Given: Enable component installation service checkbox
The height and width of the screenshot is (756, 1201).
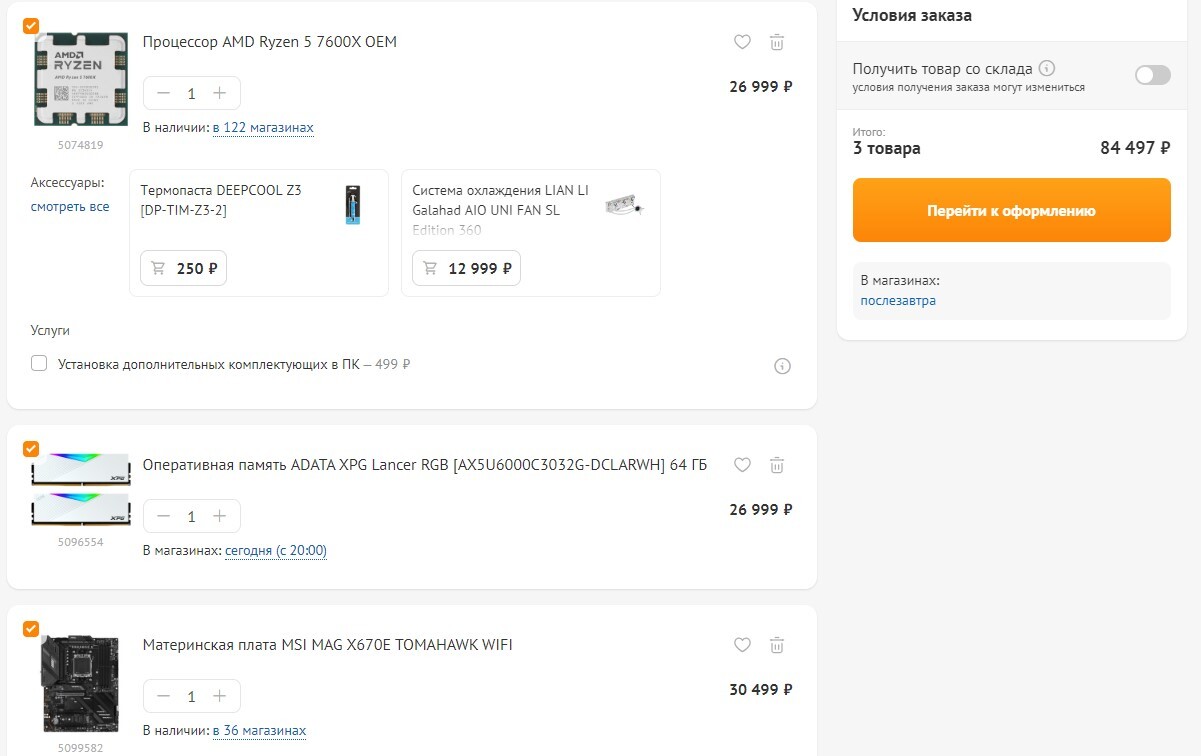Looking at the screenshot, I should pos(39,364).
